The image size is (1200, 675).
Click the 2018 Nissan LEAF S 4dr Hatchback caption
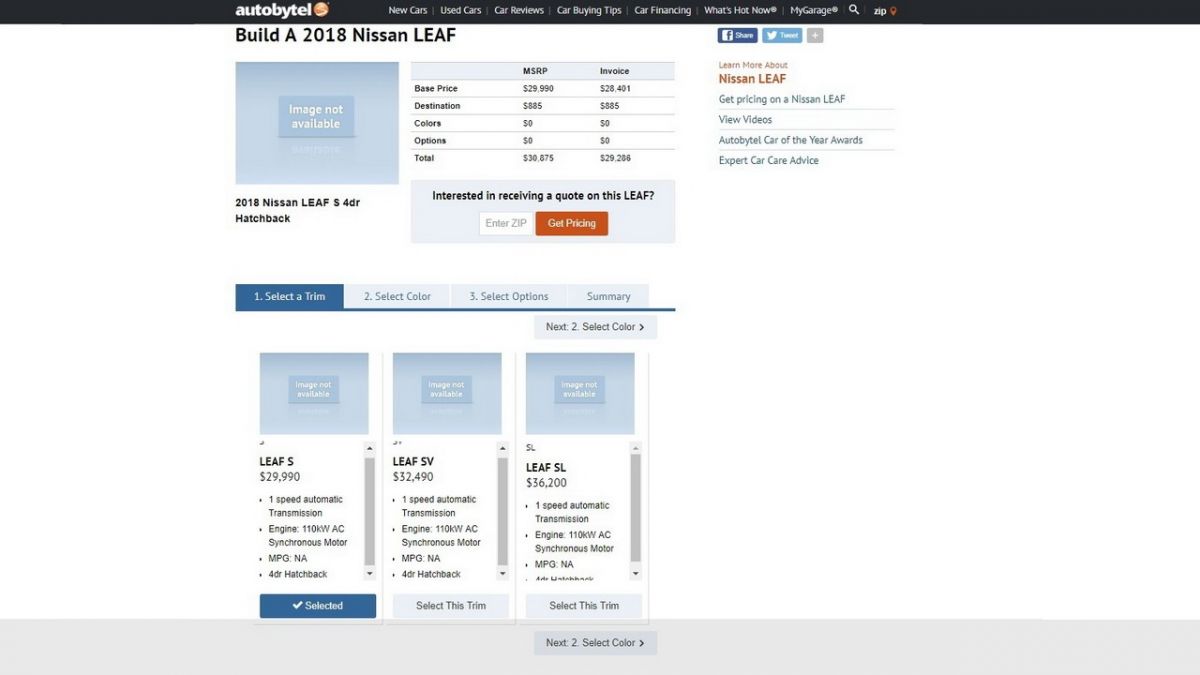tap(297, 210)
